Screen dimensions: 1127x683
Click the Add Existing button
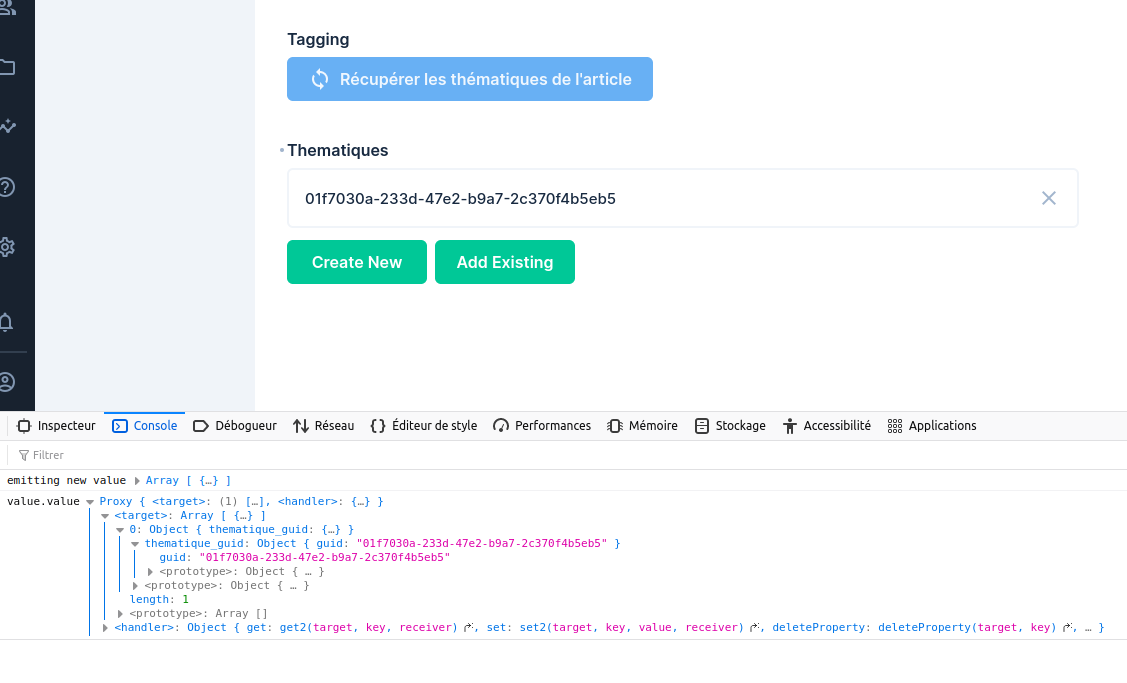[x=504, y=261]
